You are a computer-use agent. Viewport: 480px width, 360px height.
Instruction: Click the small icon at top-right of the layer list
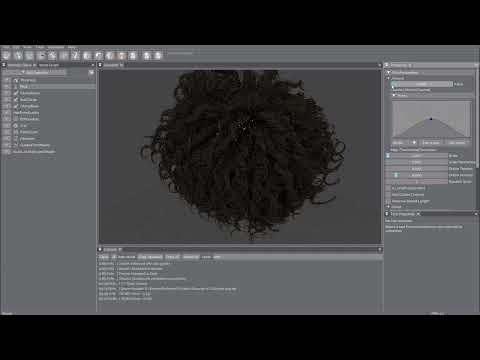91,72
